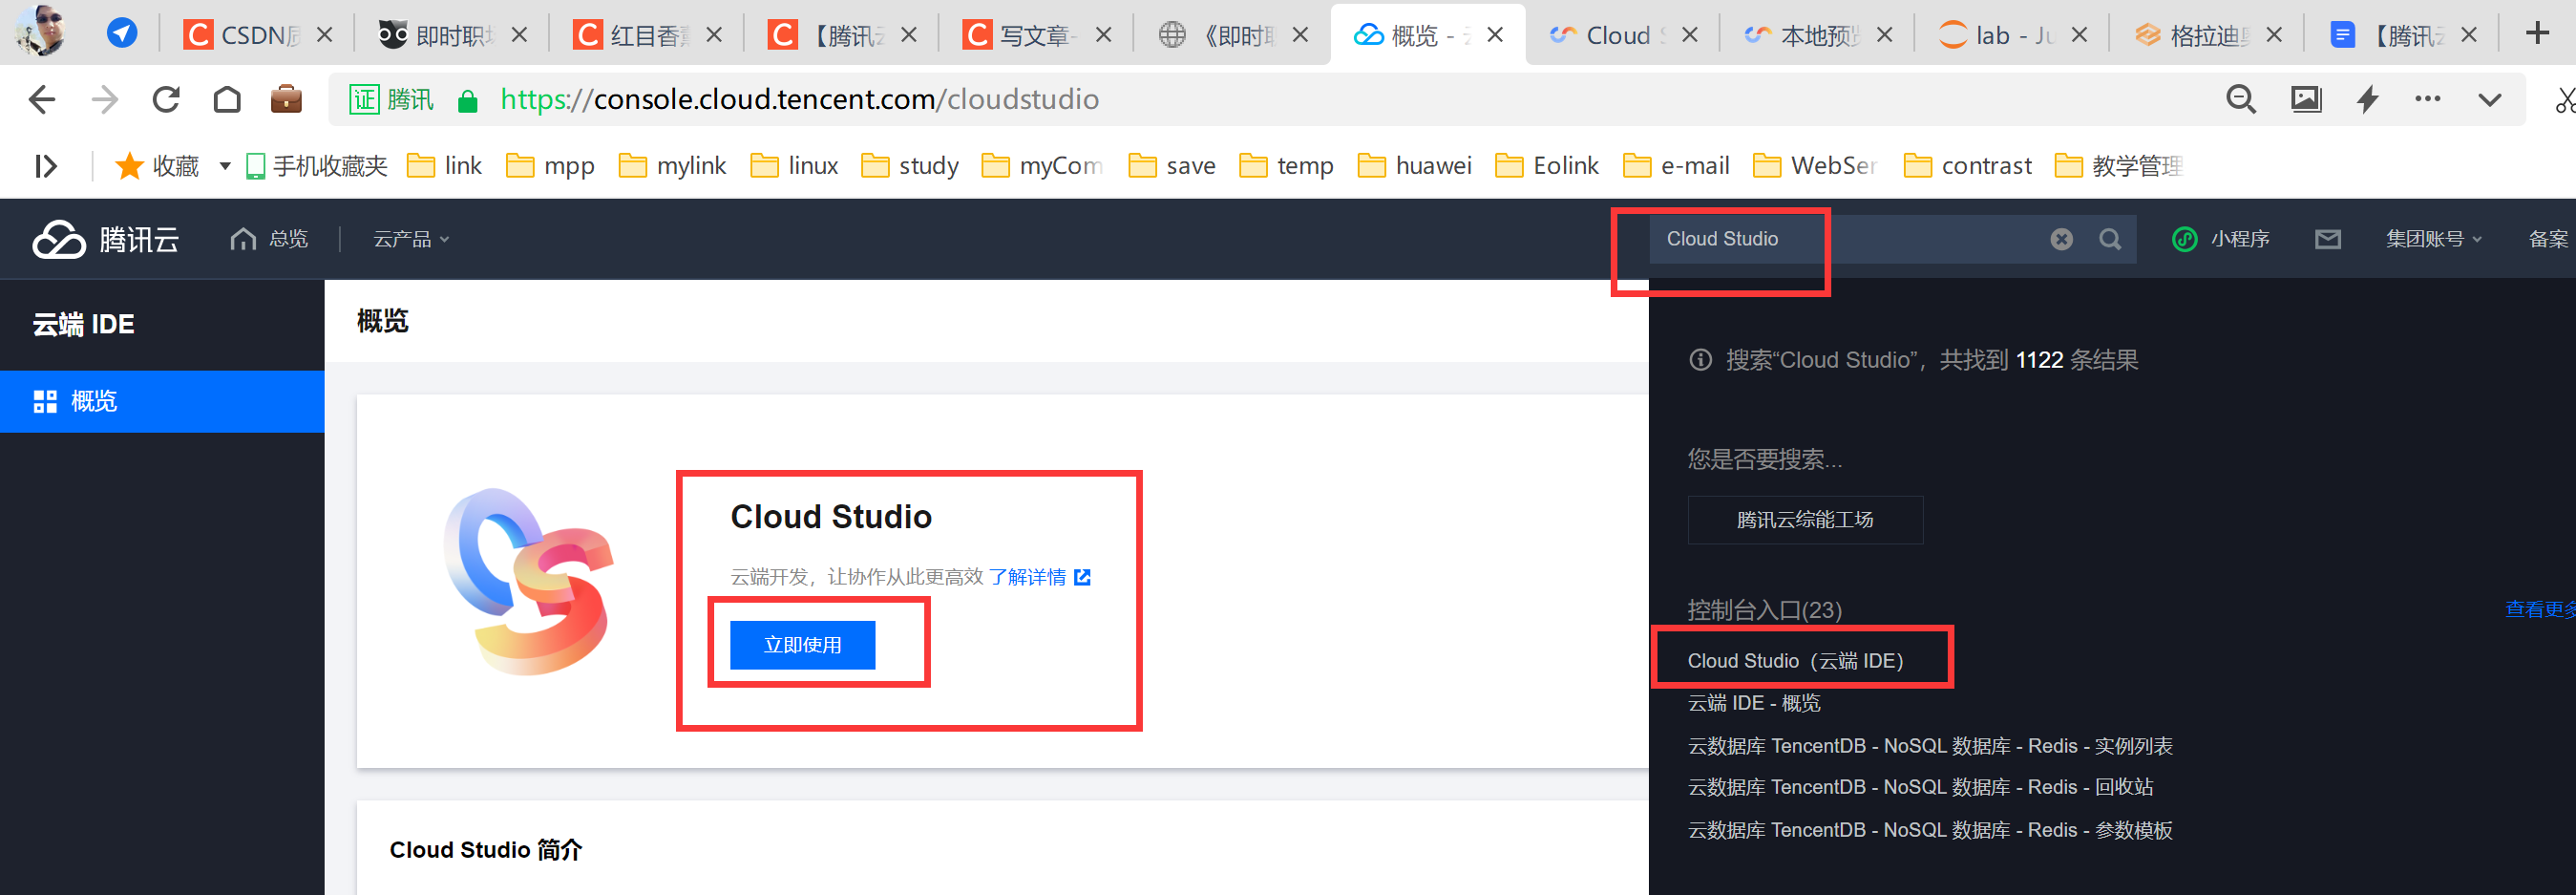This screenshot has height=895, width=2576.
Task: Click the browser forward arrow
Action: point(104,99)
